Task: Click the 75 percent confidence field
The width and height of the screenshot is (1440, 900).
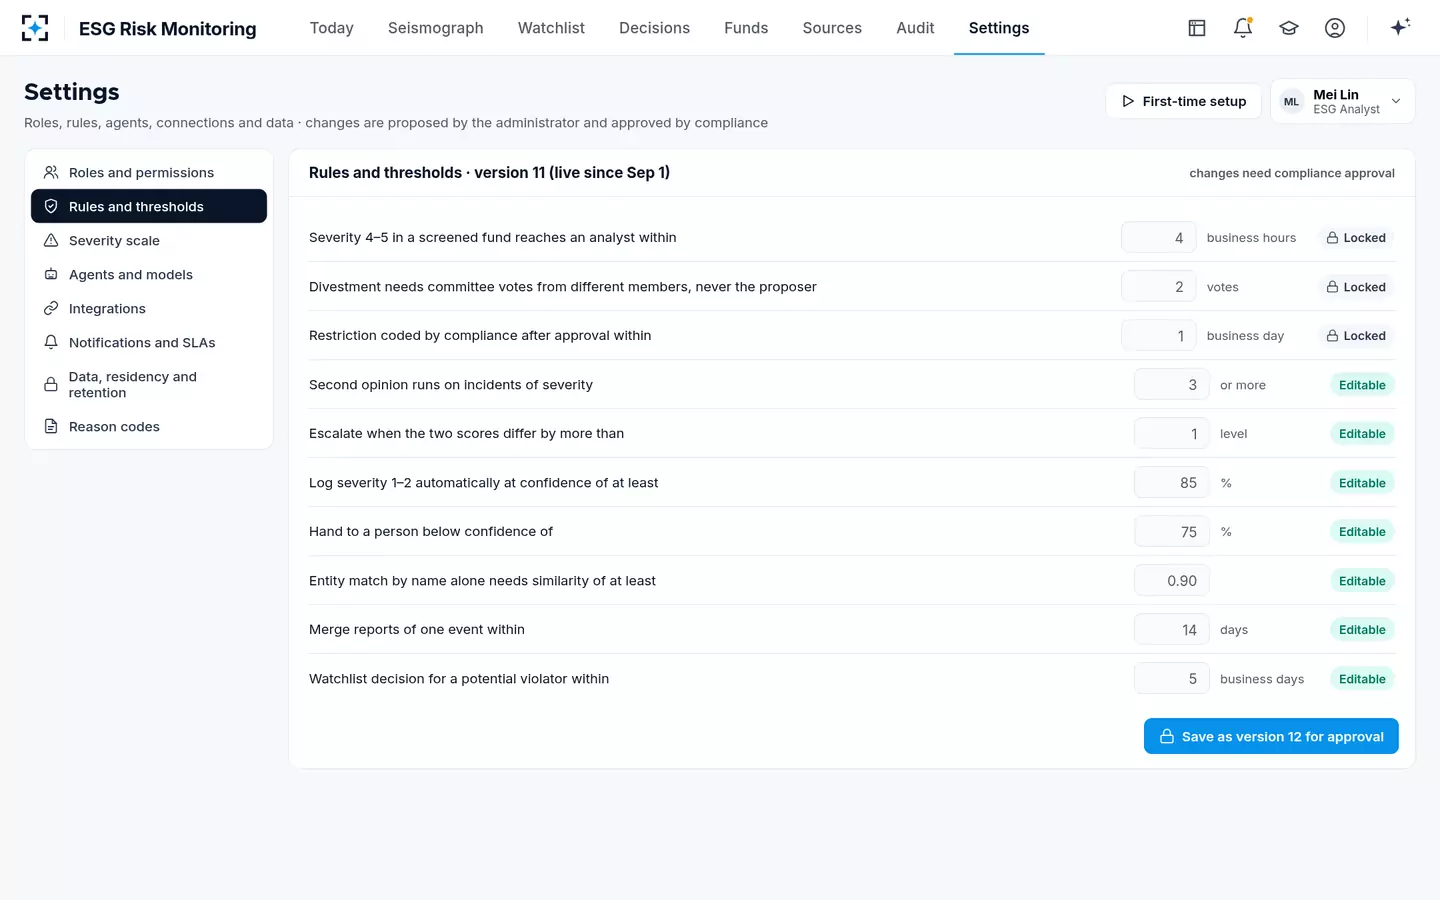Action: (1171, 532)
